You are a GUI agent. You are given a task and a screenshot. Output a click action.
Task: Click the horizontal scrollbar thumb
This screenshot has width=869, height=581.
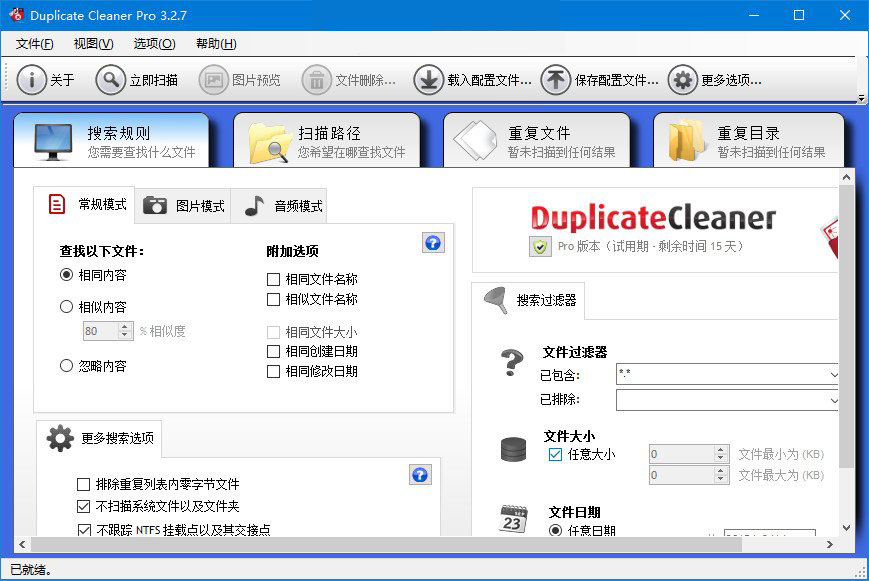(386, 544)
